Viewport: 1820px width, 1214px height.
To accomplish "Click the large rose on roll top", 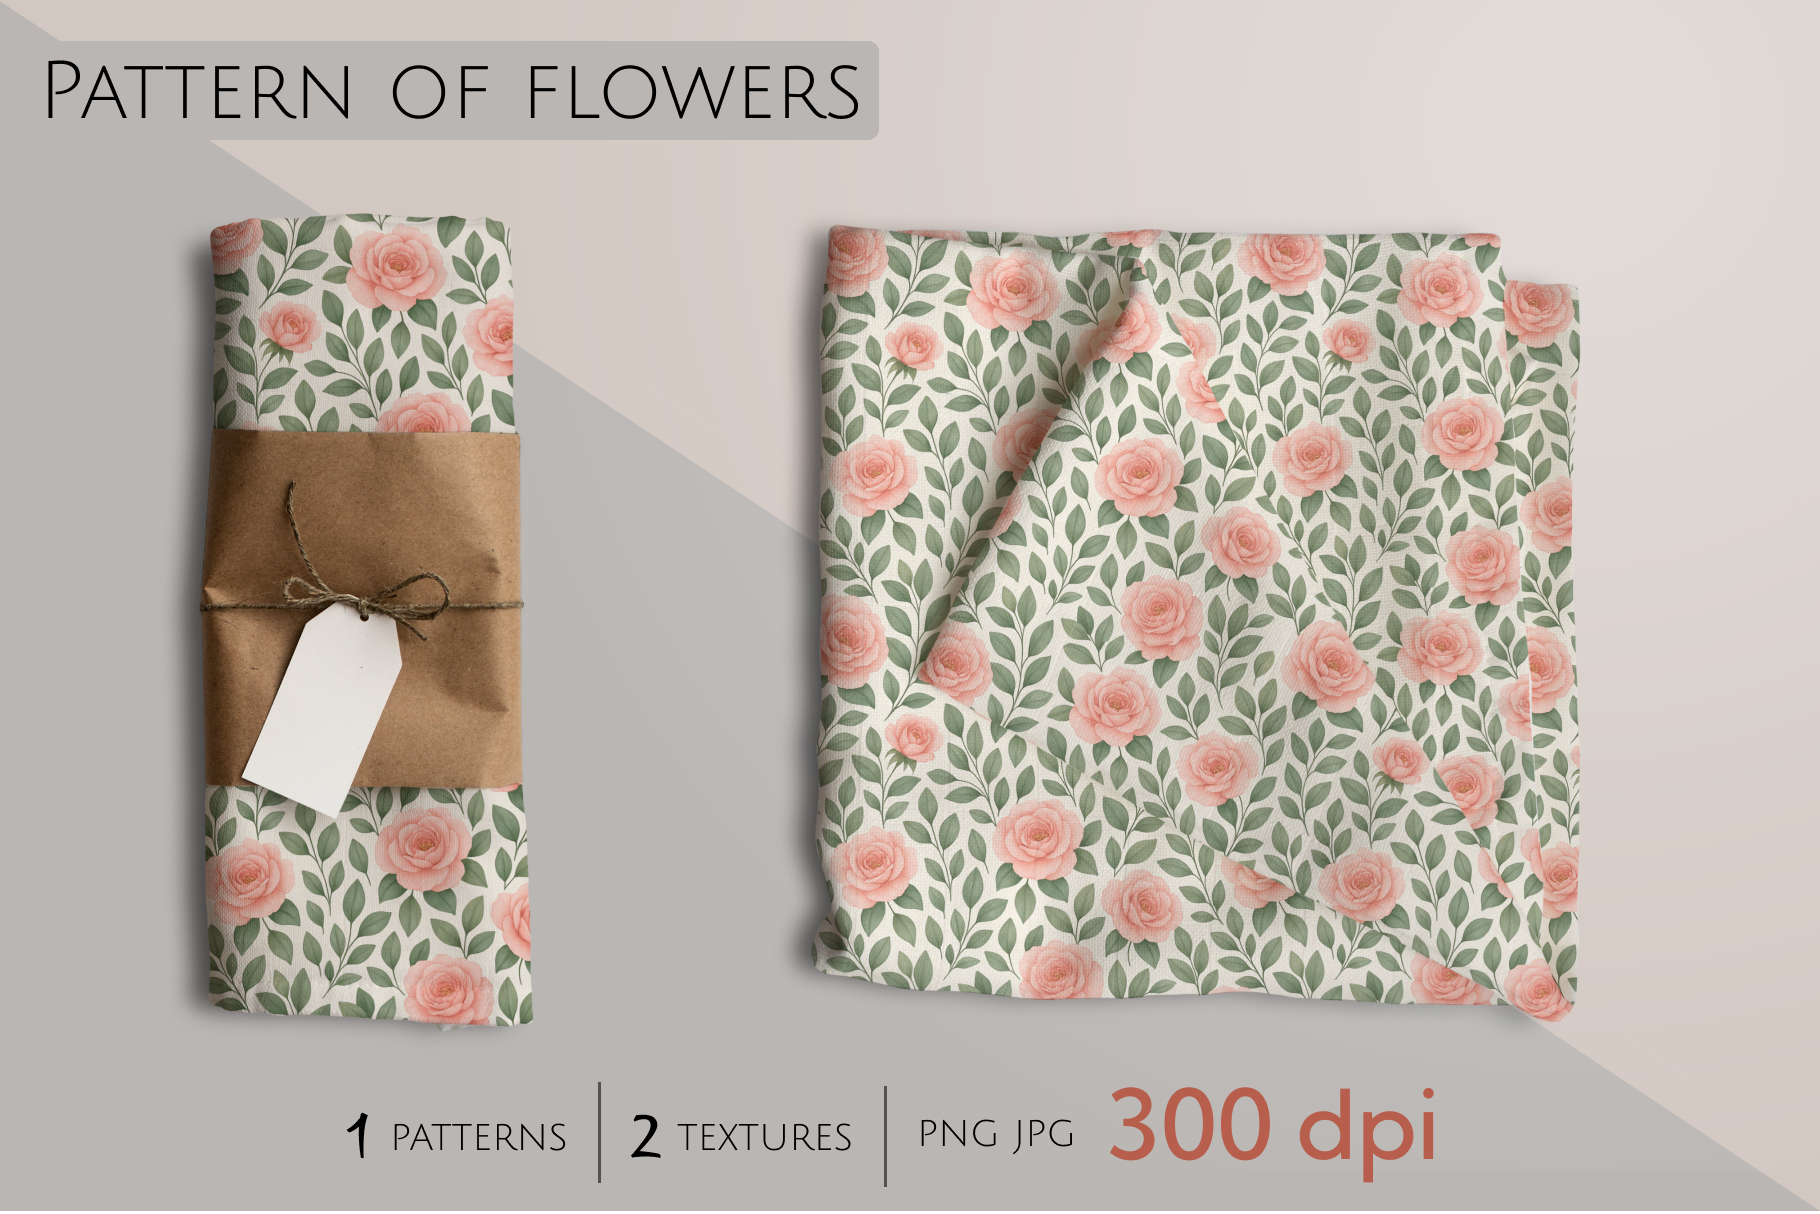I will point(396,266).
